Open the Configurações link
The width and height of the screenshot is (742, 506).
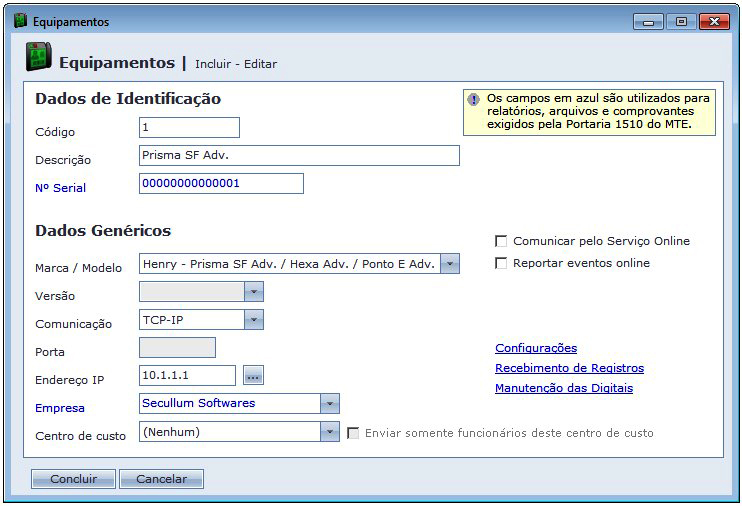[536, 348]
